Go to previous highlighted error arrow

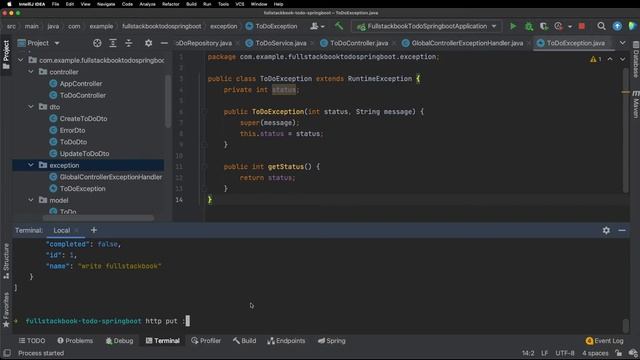pos(610,59)
